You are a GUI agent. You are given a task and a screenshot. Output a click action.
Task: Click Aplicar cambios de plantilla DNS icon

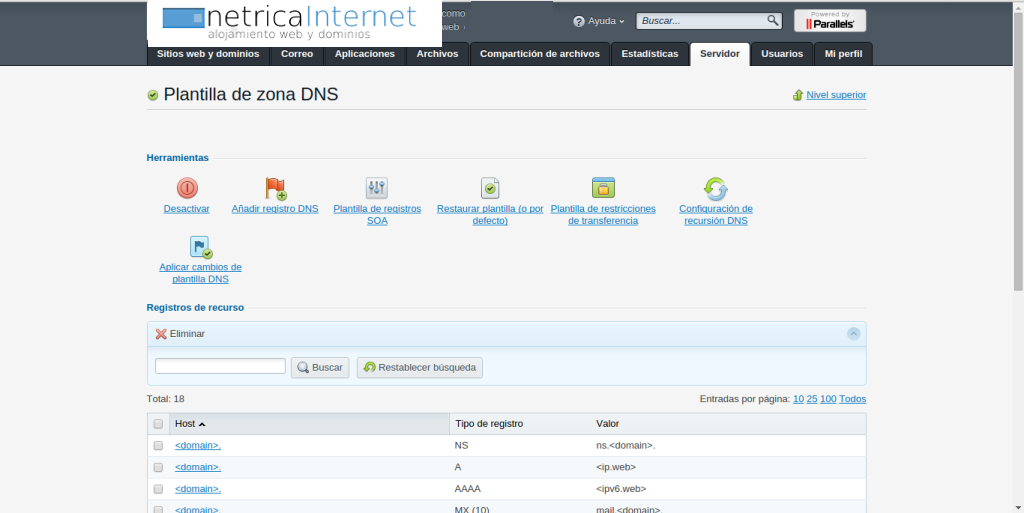click(x=201, y=247)
